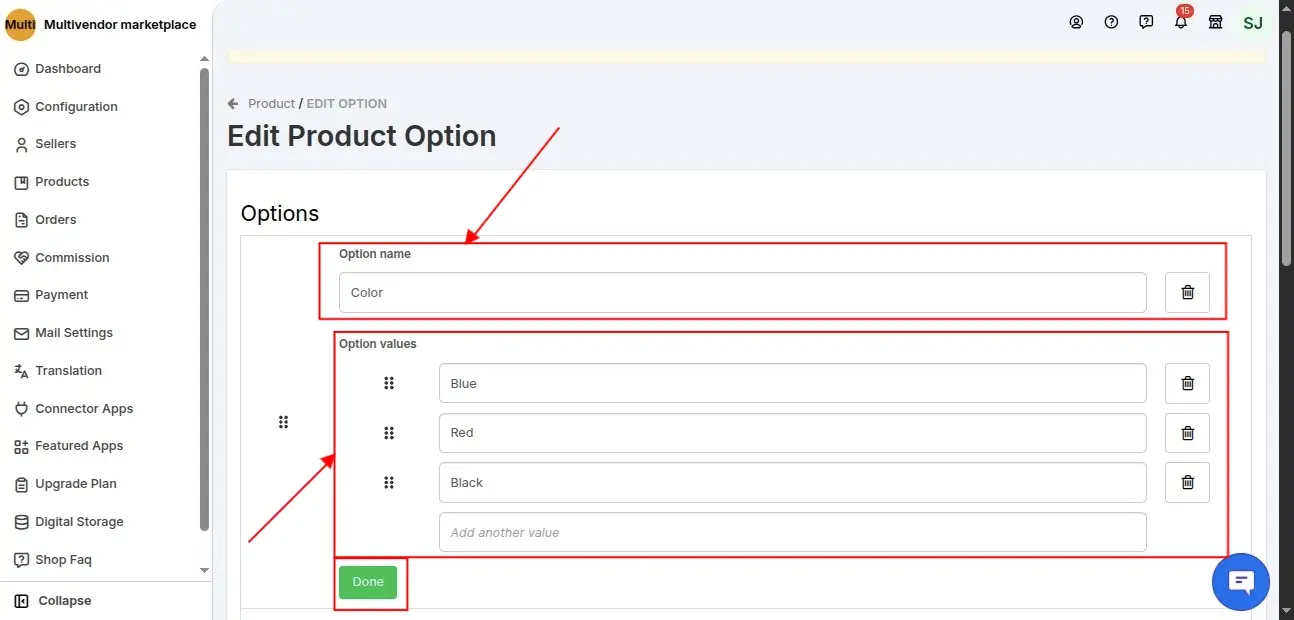Focus the Add another value field
The width and height of the screenshot is (1294, 620).
(x=792, y=532)
